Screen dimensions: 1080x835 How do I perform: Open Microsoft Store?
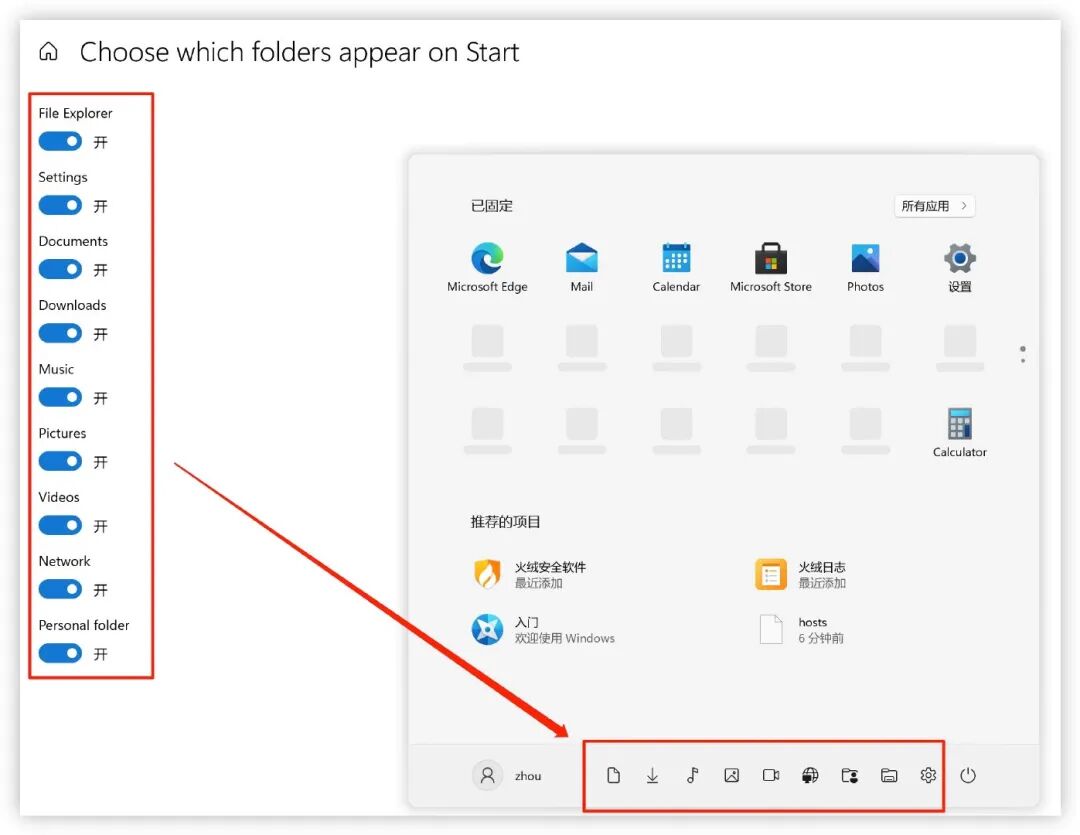(x=771, y=267)
